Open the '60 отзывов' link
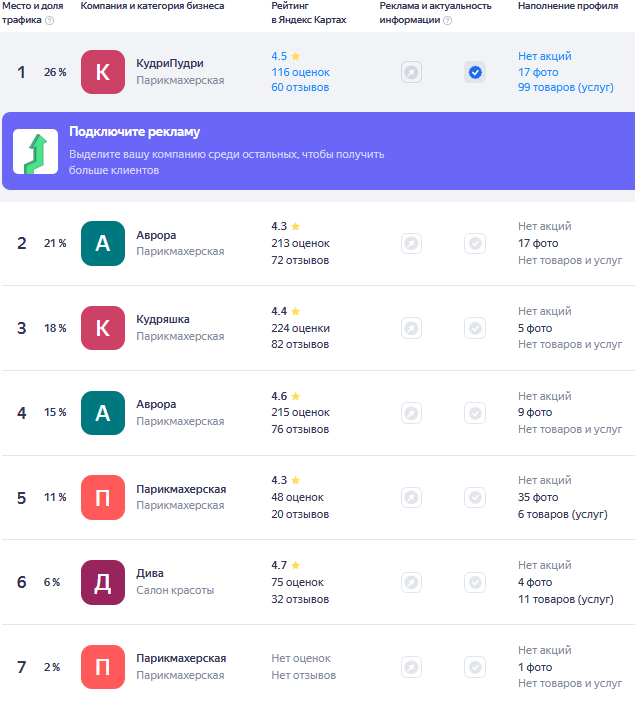 pos(300,87)
